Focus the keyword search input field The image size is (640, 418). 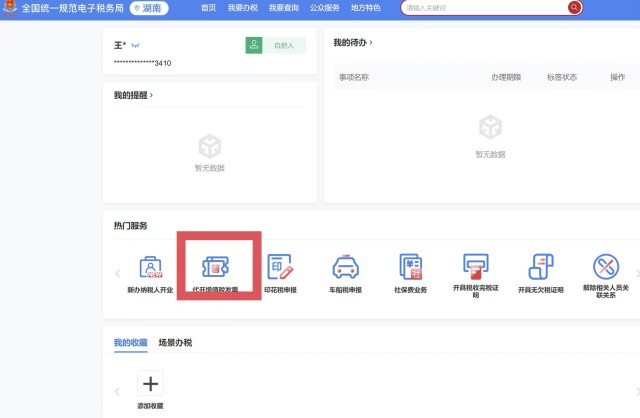click(483, 8)
